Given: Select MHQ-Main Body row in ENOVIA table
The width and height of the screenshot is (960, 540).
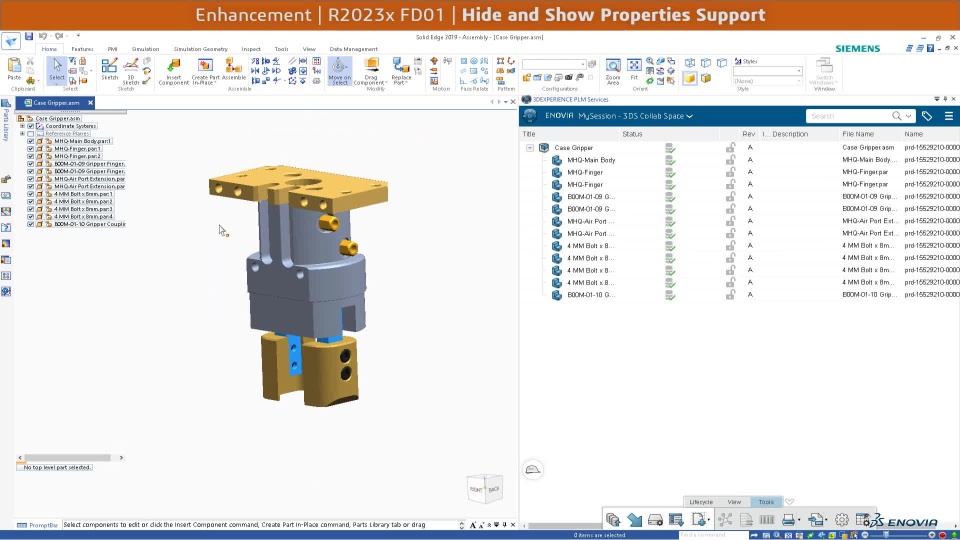Looking at the screenshot, I should point(740,160).
